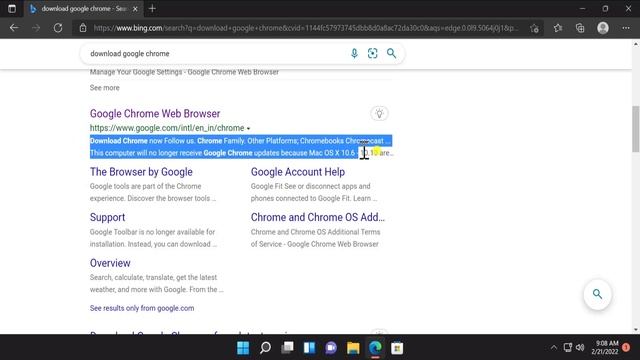
Task: Open the notification badge in tray
Action: [x=626, y=347]
